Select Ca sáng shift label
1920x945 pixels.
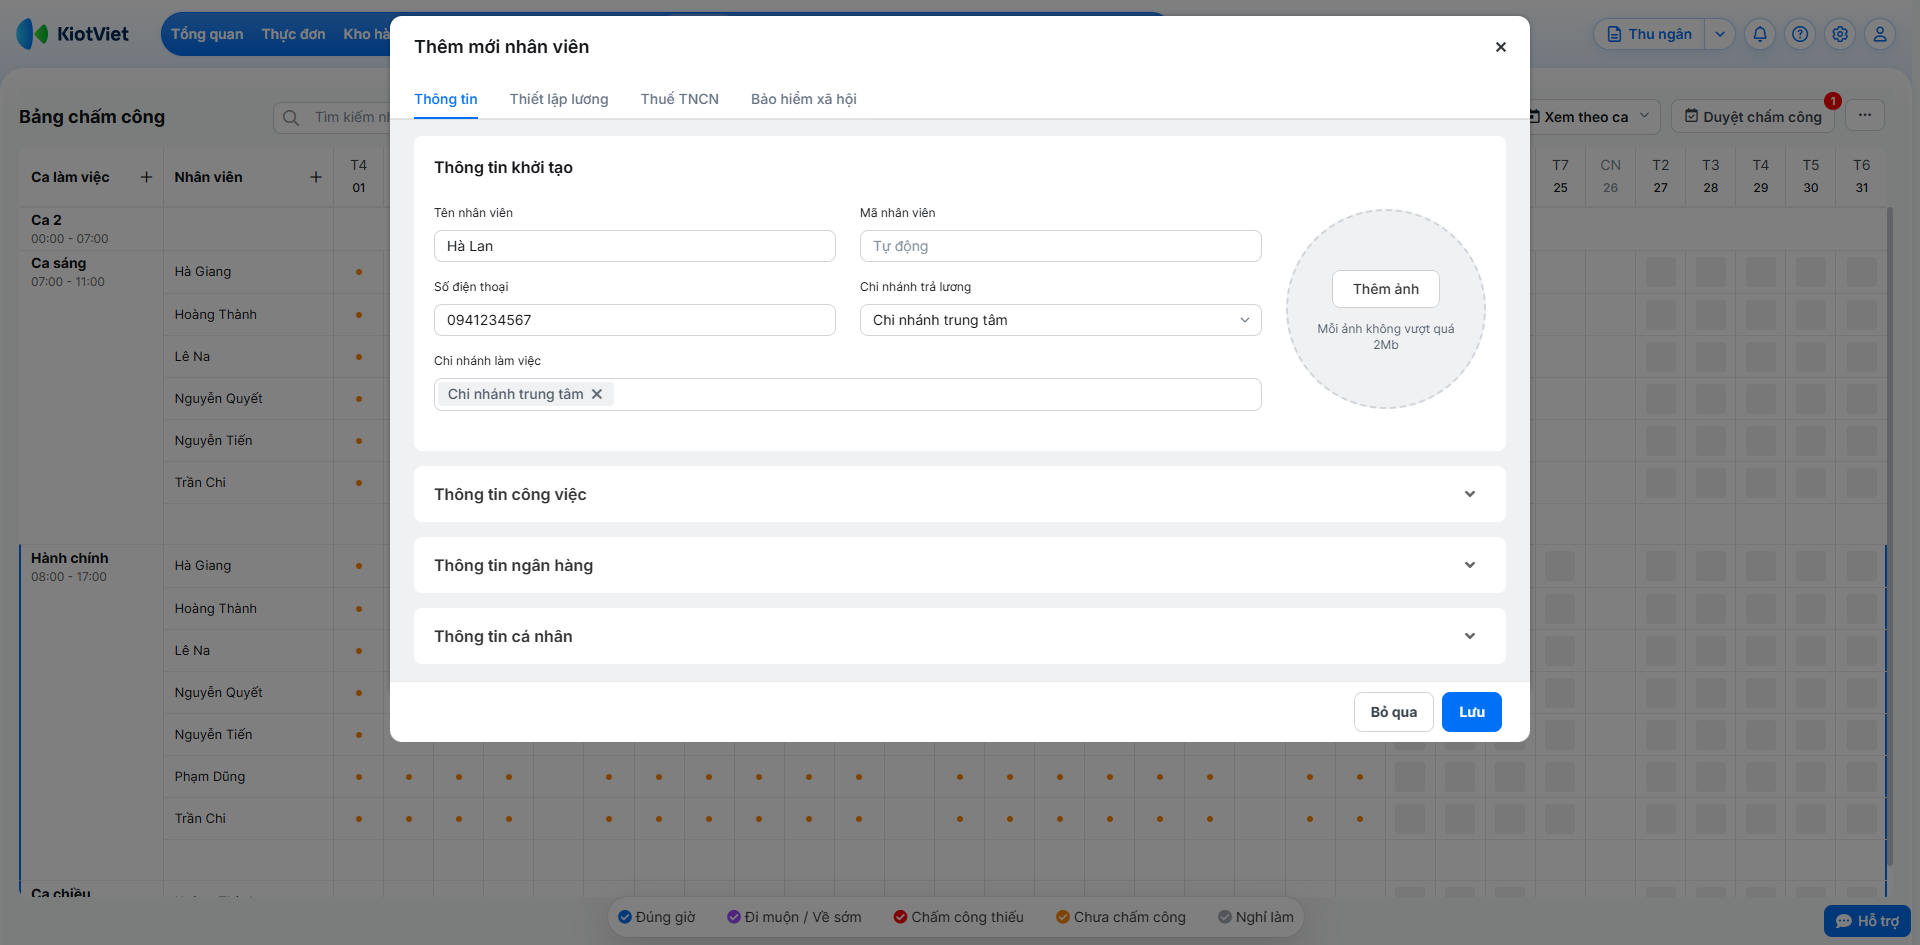coord(59,263)
